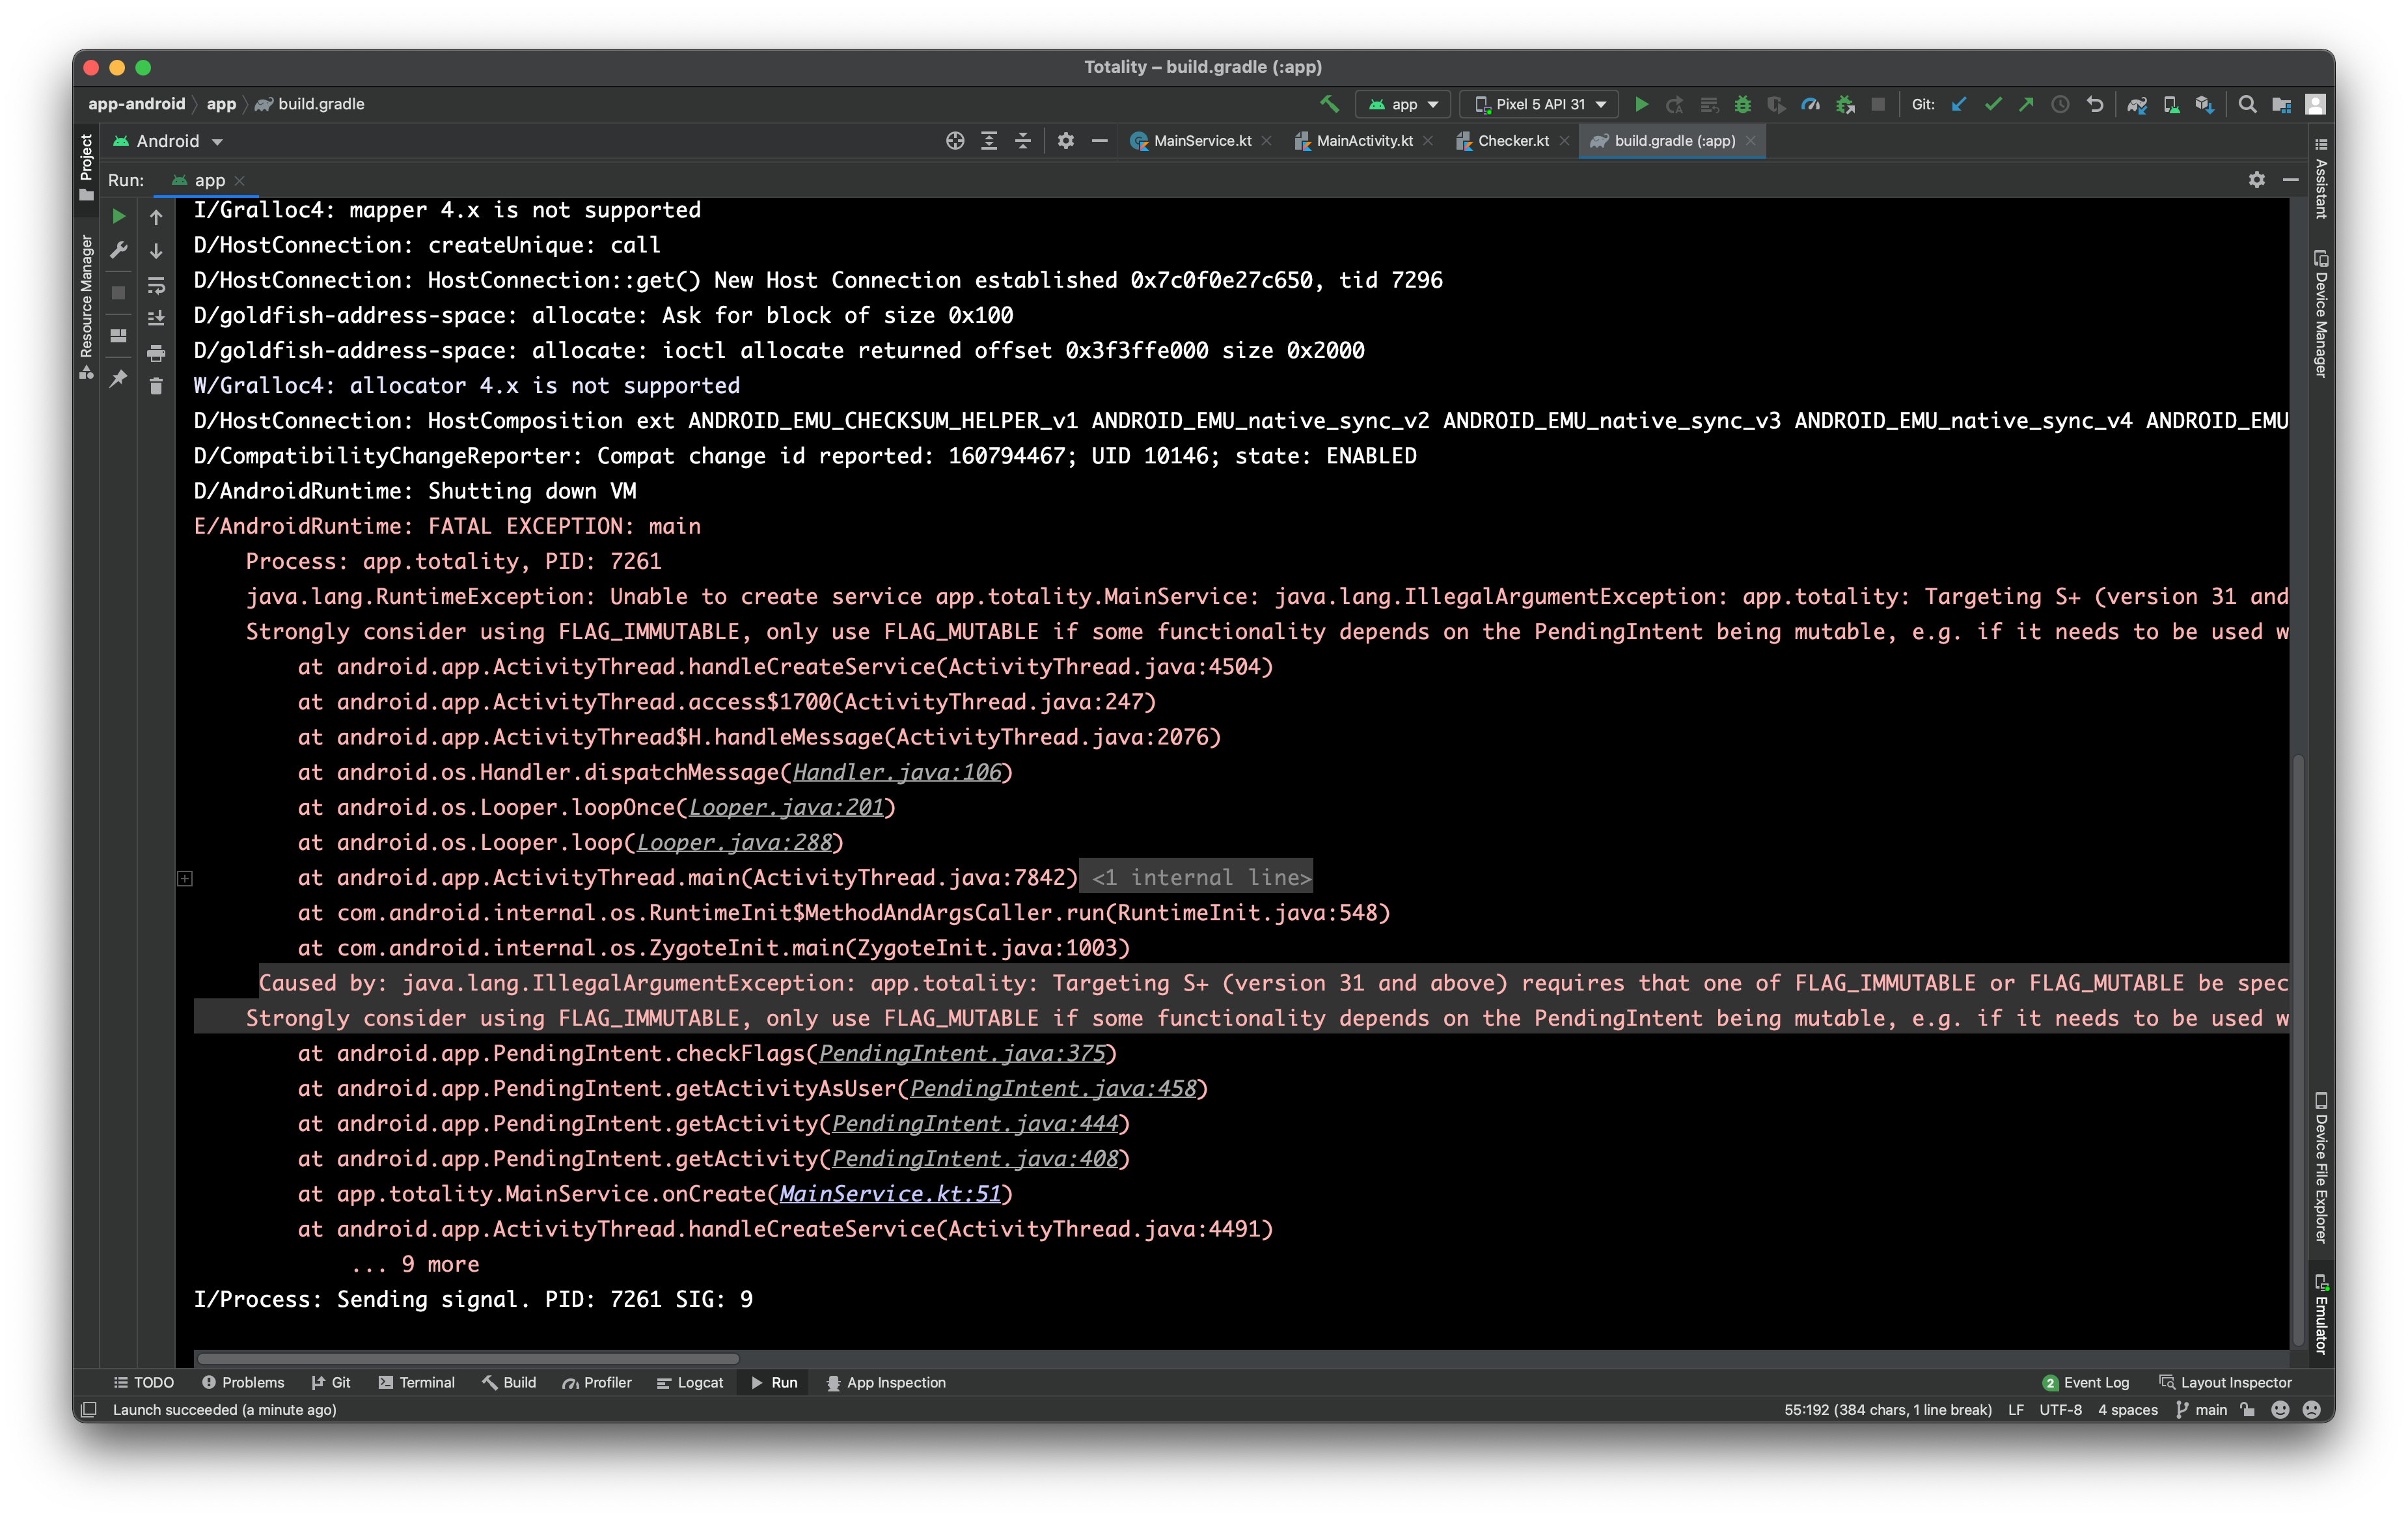Viewport: 2408px width, 1519px height.
Task: Click the Make Project hammer icon
Action: tap(1329, 104)
